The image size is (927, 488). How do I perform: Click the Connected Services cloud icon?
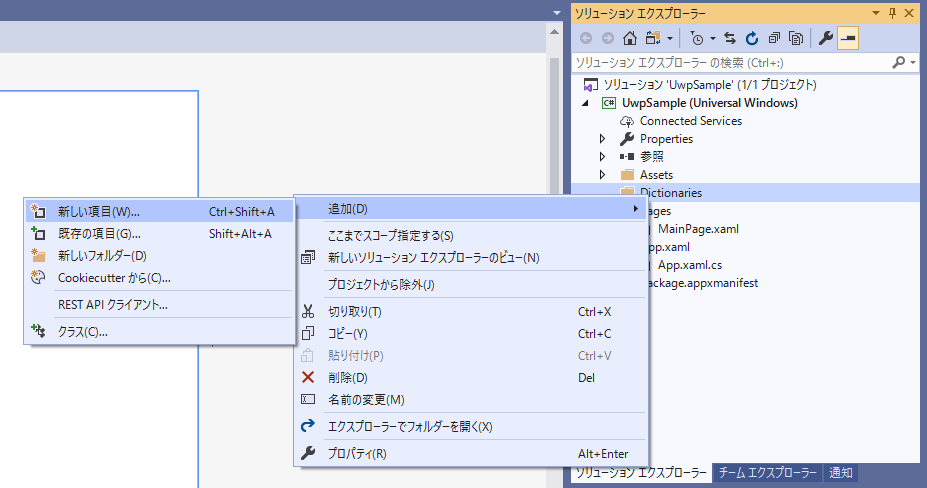coord(627,121)
